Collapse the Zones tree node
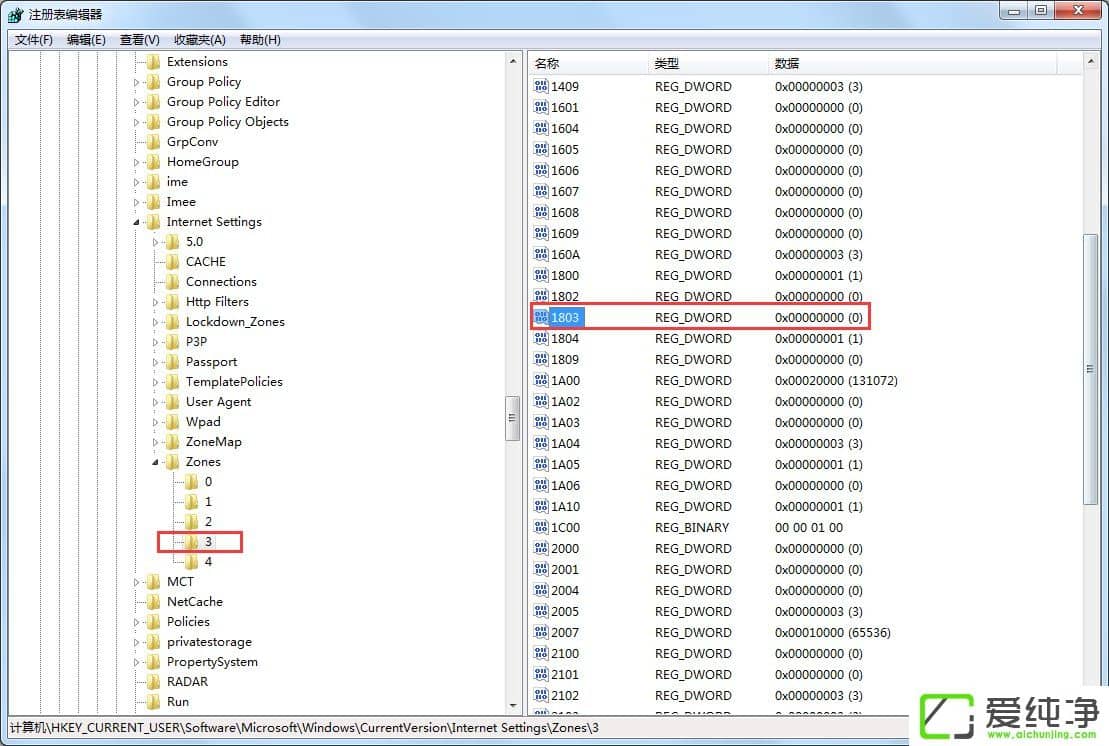The image size is (1109, 746). click(x=156, y=462)
